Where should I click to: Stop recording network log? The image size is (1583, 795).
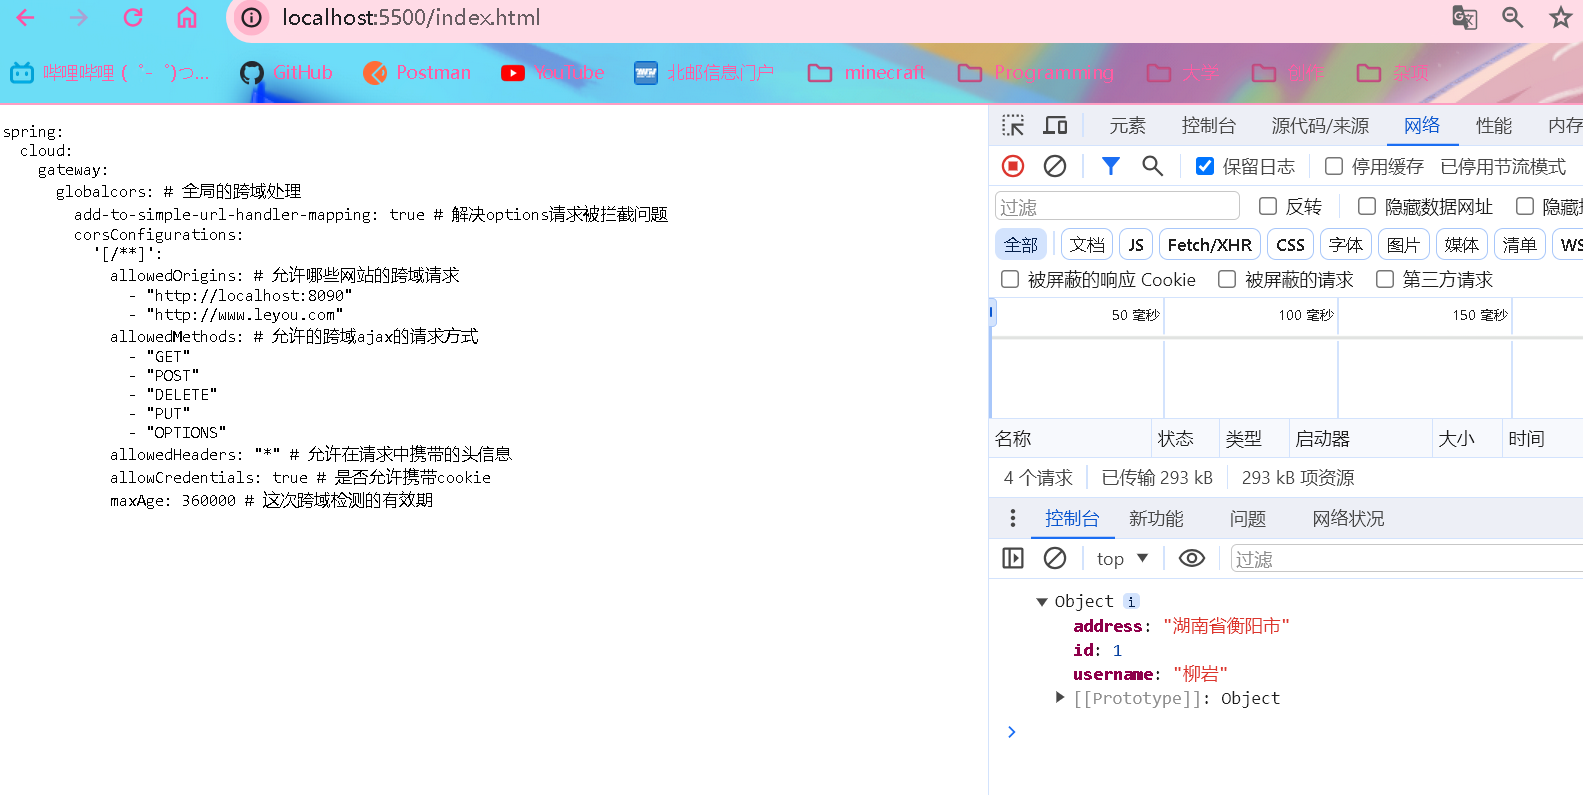point(1013,166)
